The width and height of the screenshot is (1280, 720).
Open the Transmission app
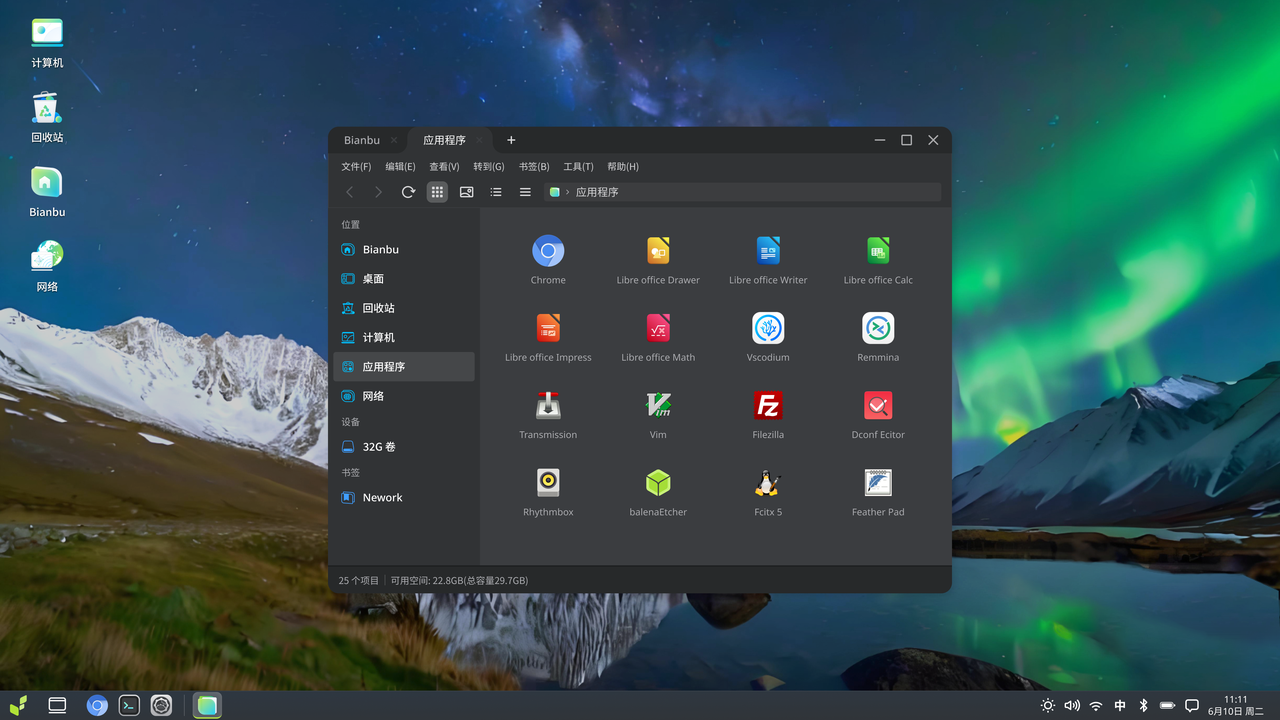coord(548,405)
